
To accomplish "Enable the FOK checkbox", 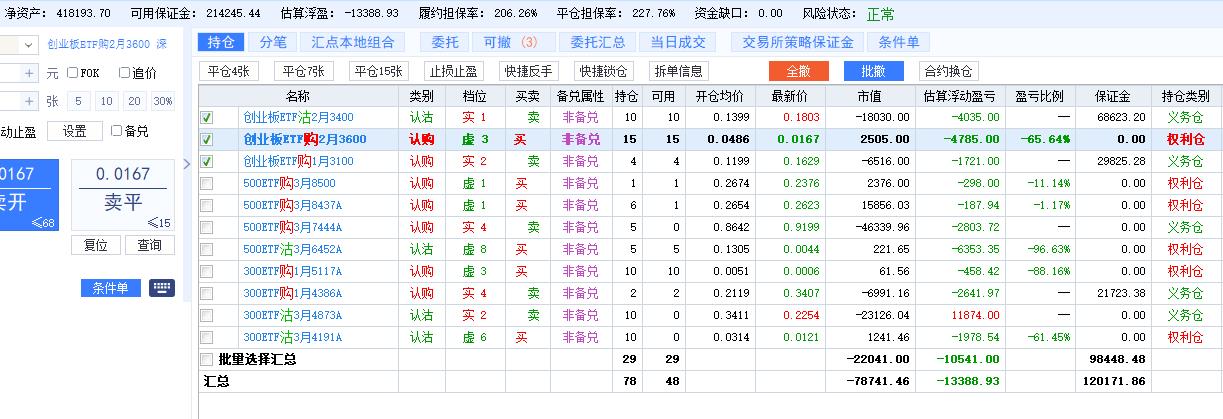I will tap(73, 73).
